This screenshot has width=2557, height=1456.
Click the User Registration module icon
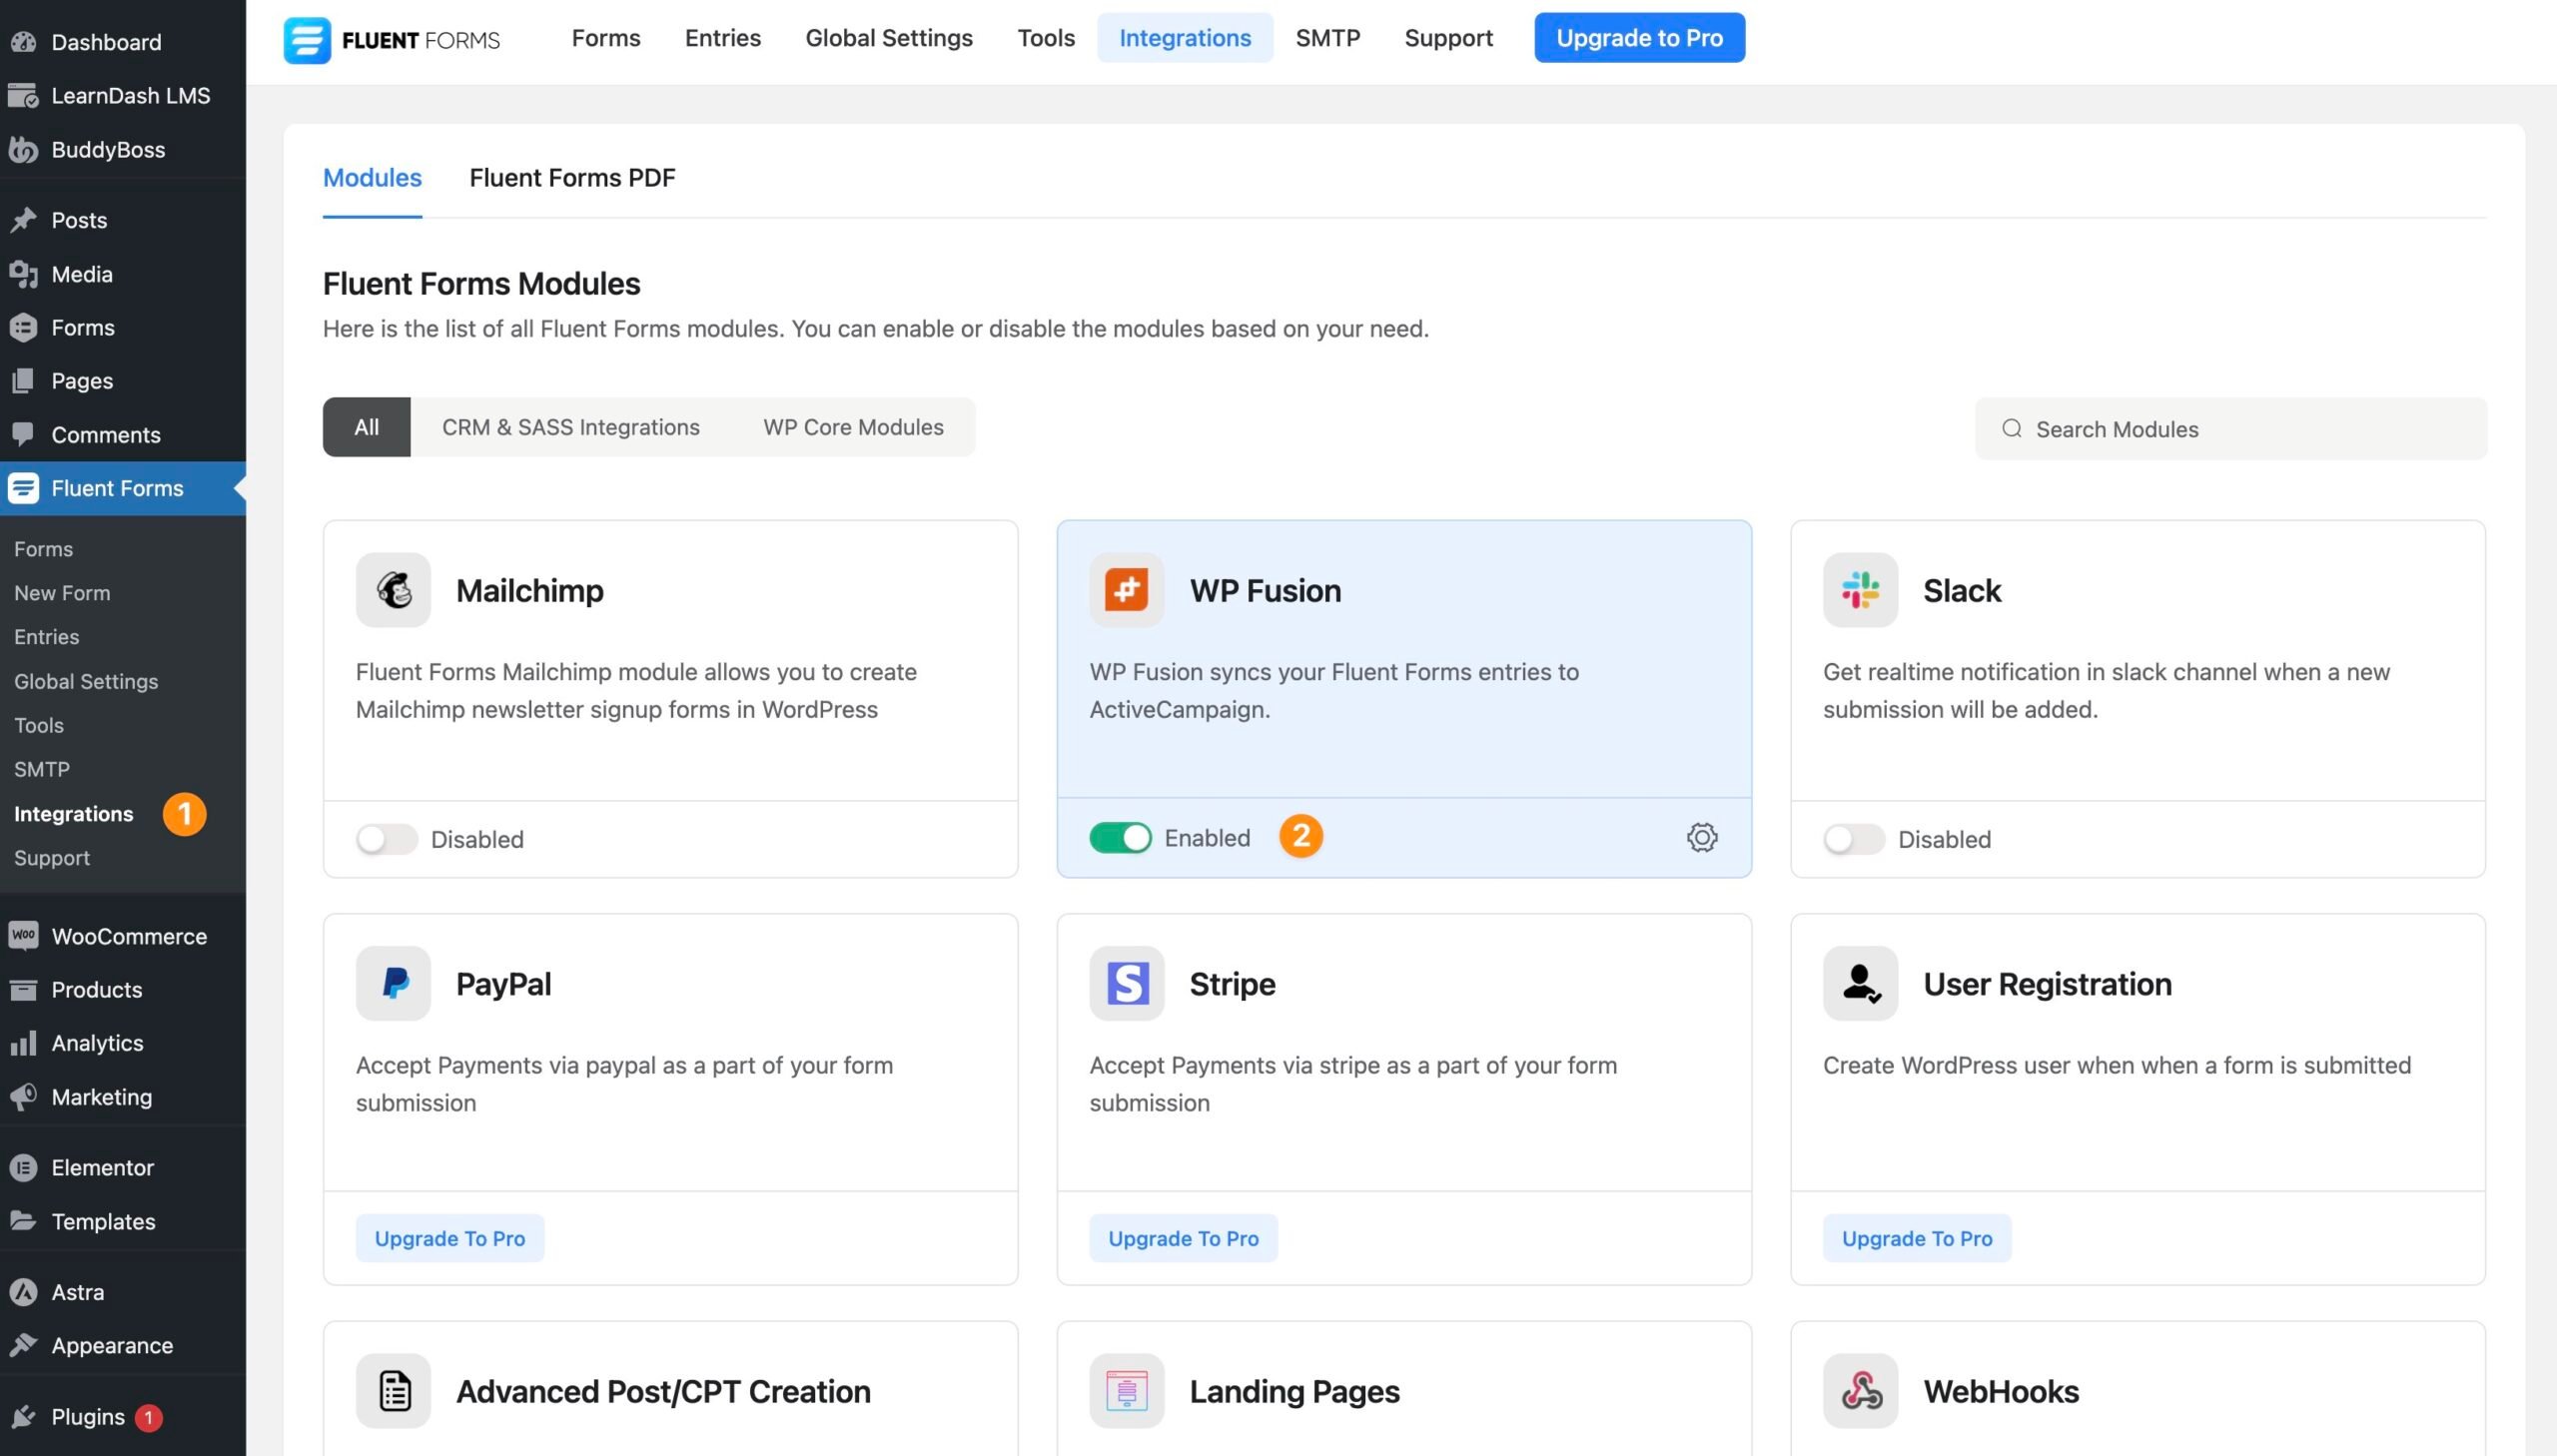click(x=1859, y=983)
